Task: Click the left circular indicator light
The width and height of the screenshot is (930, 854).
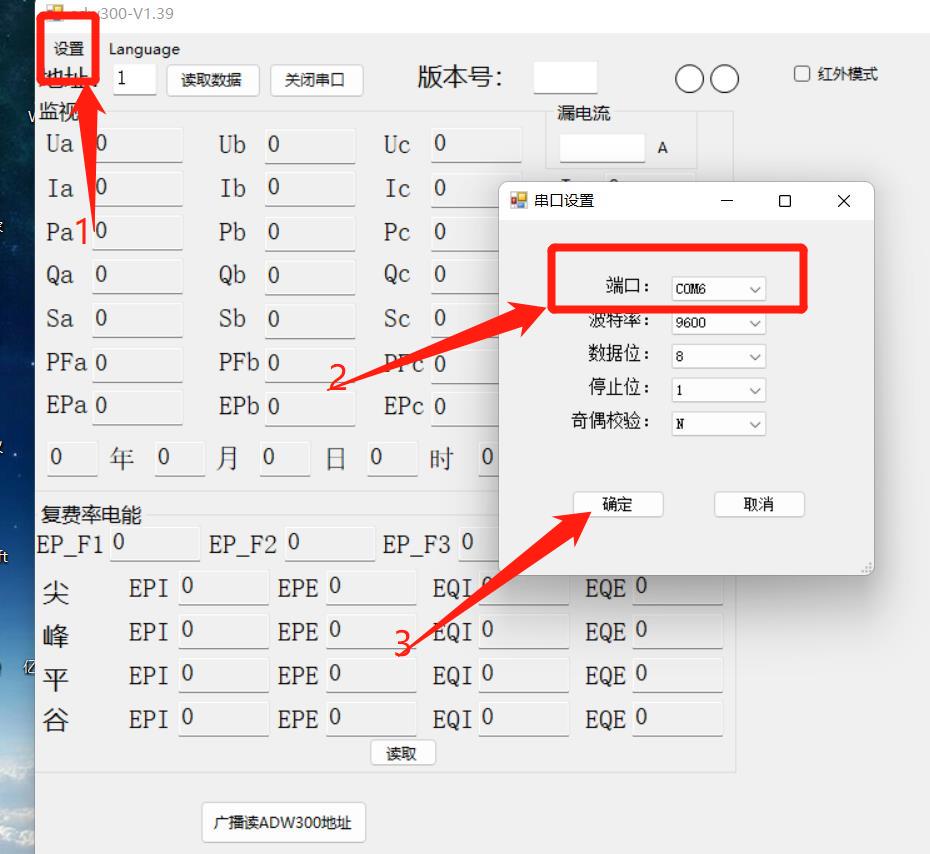Action: coord(689,78)
